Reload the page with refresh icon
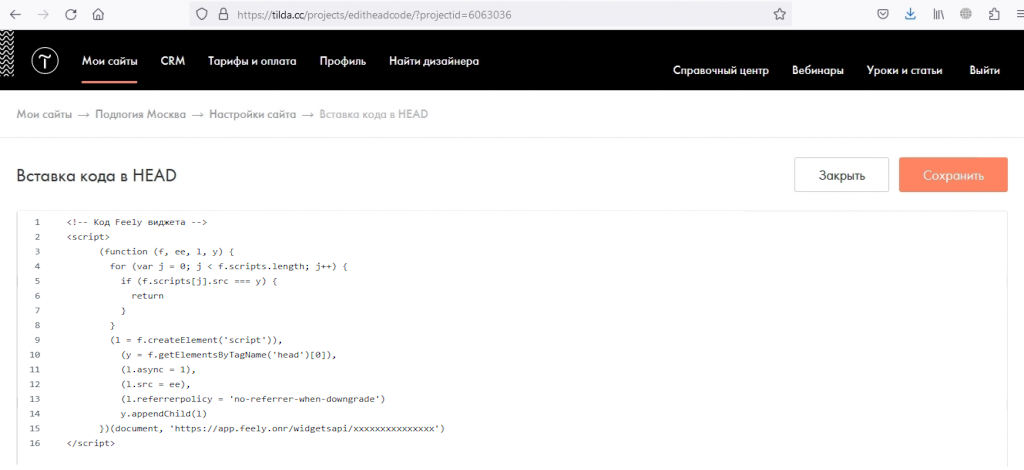The width and height of the screenshot is (1024, 470). point(71,14)
